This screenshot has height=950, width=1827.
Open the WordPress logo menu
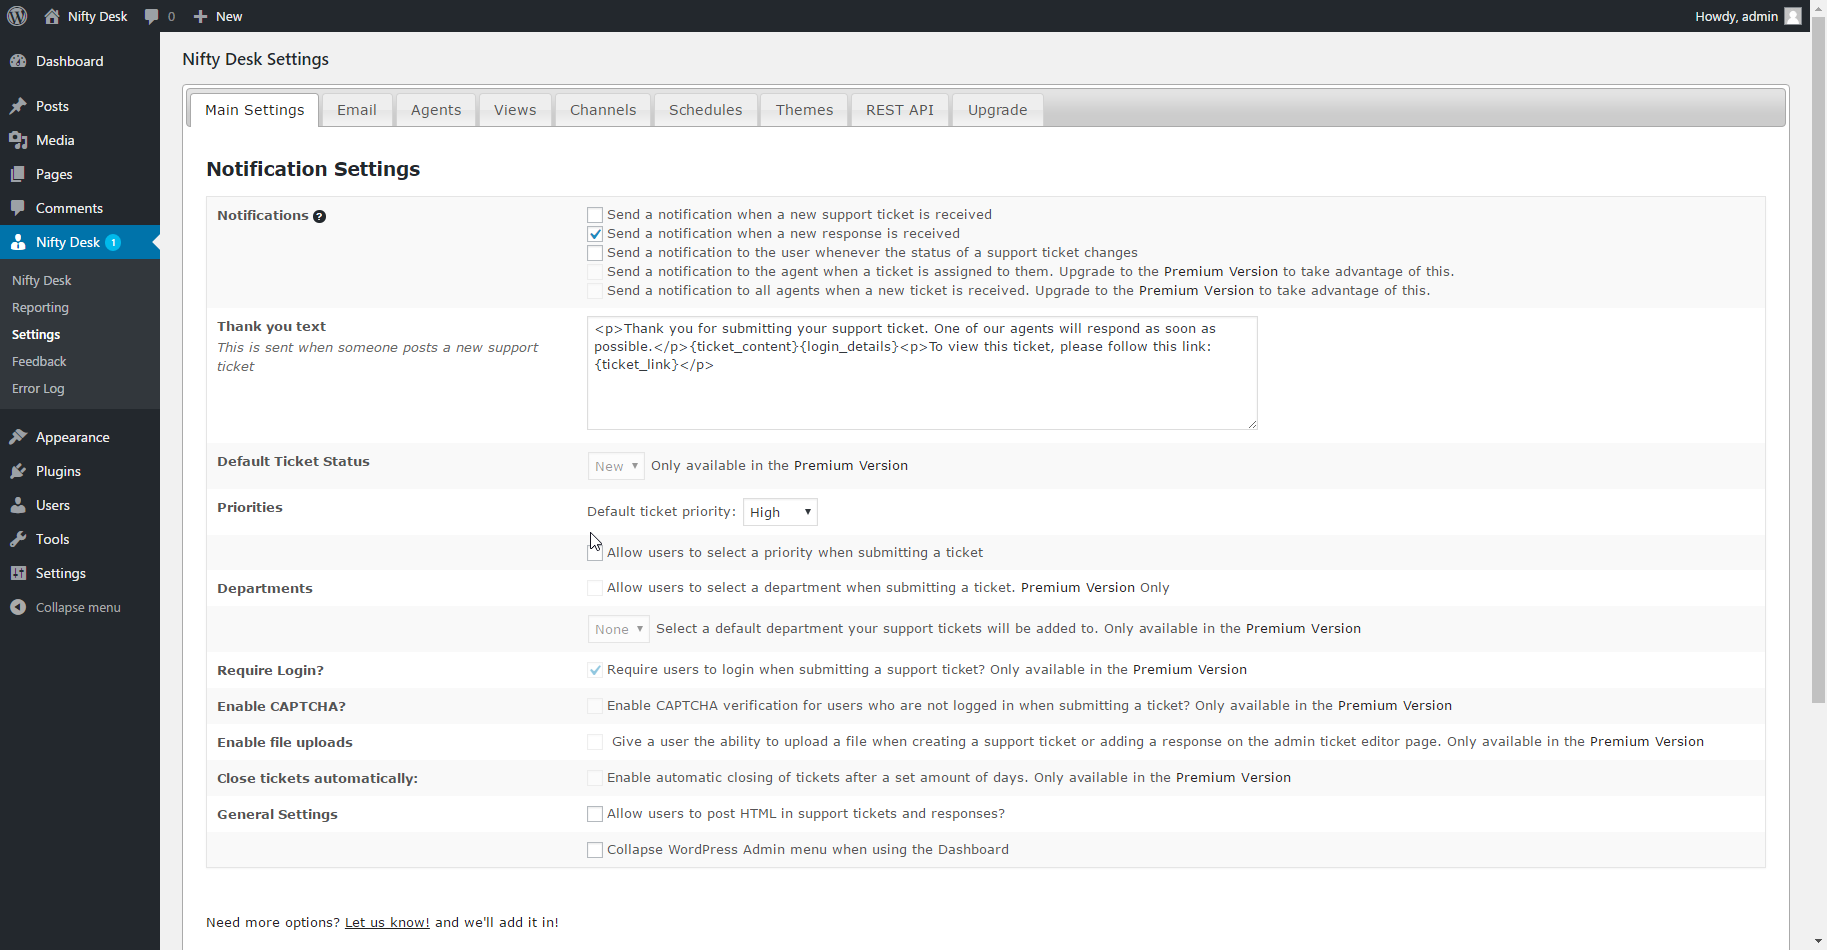coord(17,16)
